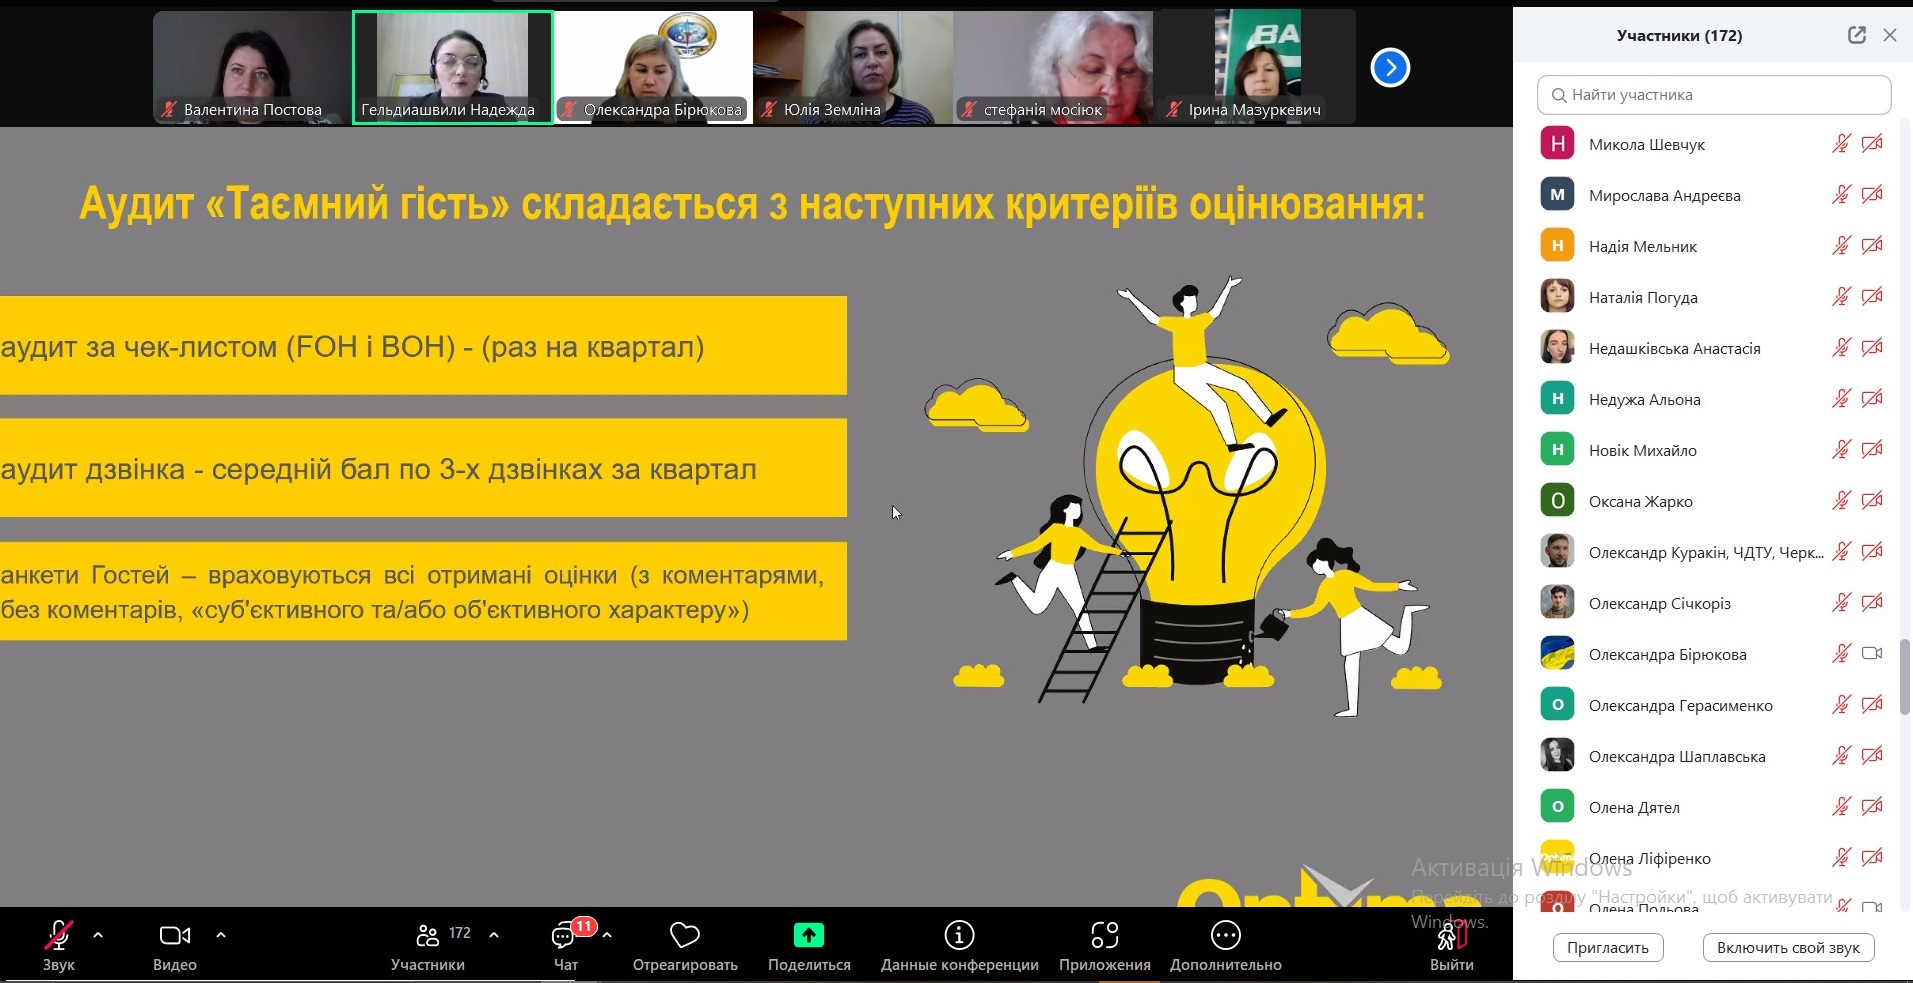1913x983 pixels.
Task: Open the Чат chat icon
Action: tap(565, 937)
